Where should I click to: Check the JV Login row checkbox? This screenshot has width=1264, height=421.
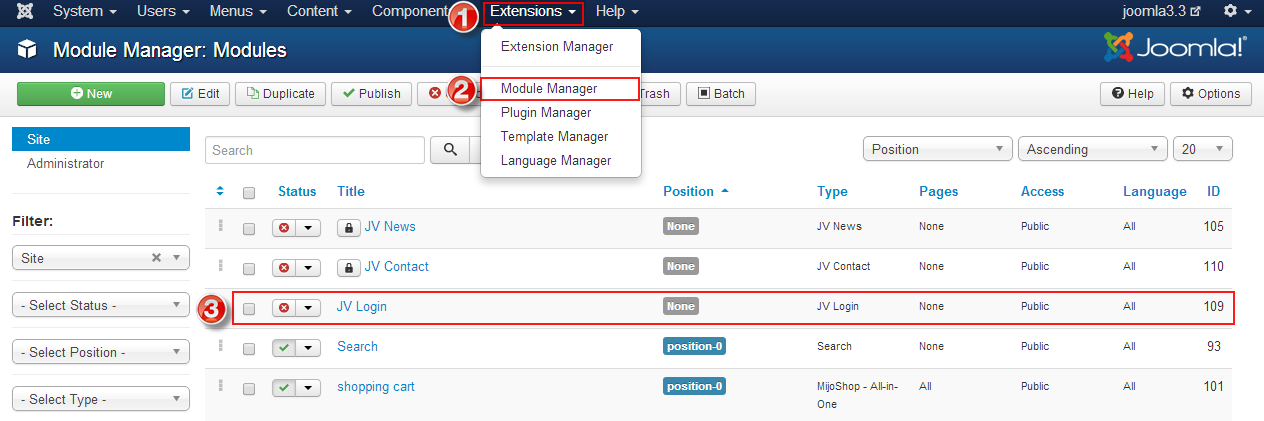point(249,309)
